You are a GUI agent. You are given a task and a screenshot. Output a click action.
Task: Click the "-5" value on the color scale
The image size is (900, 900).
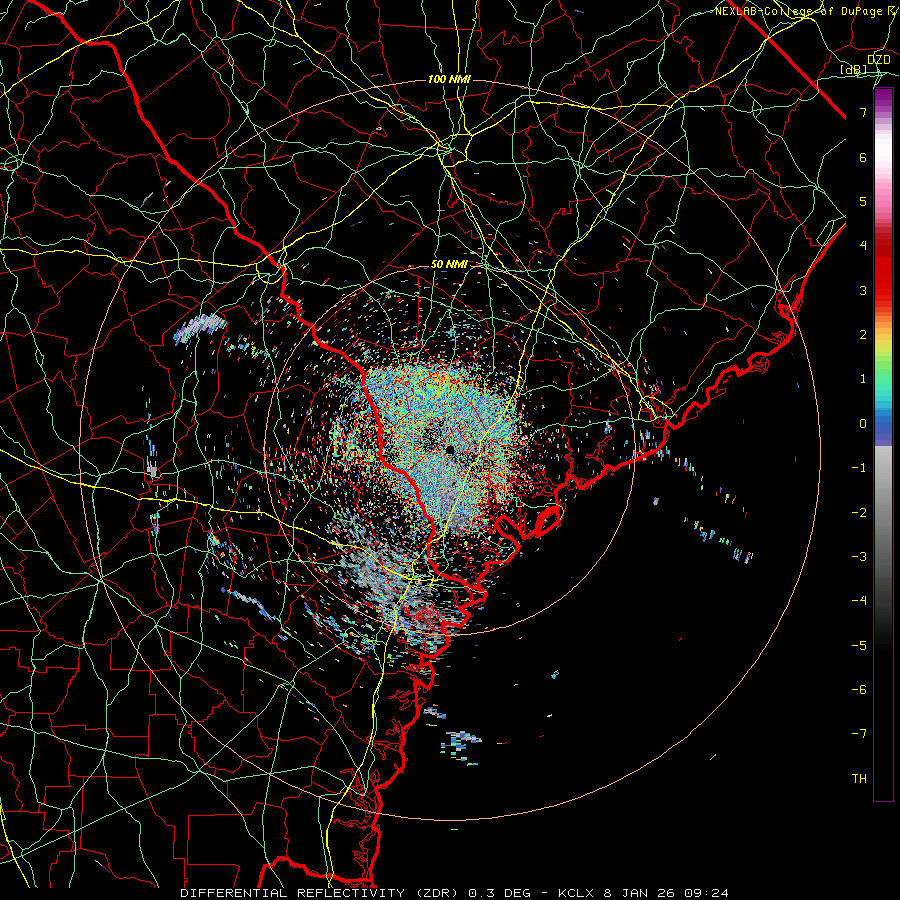coord(859,645)
